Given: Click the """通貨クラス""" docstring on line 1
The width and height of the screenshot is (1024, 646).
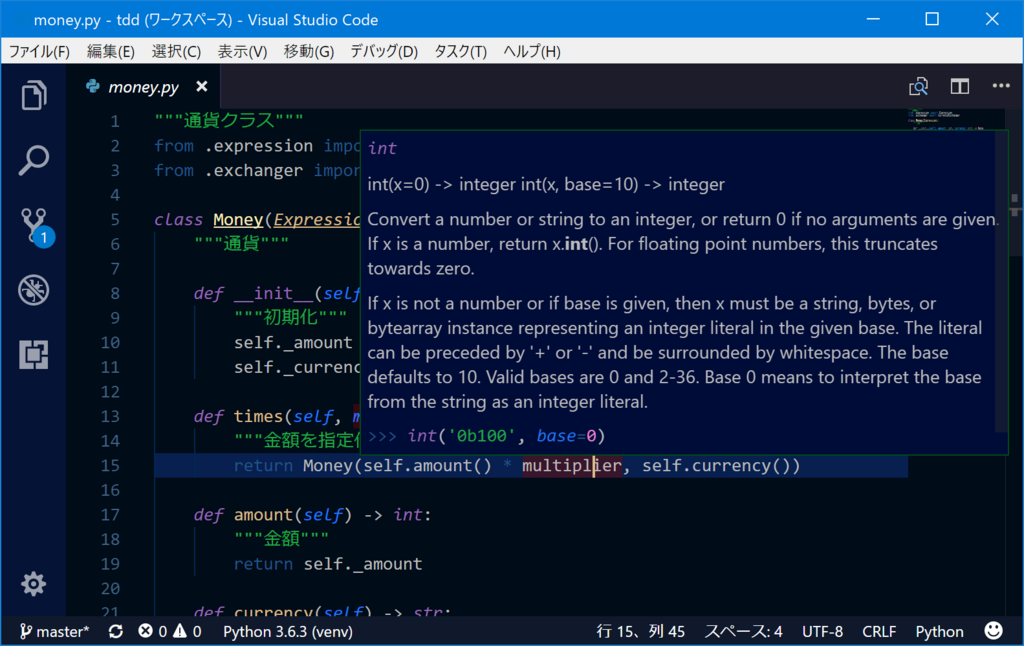Looking at the screenshot, I should coord(229,120).
